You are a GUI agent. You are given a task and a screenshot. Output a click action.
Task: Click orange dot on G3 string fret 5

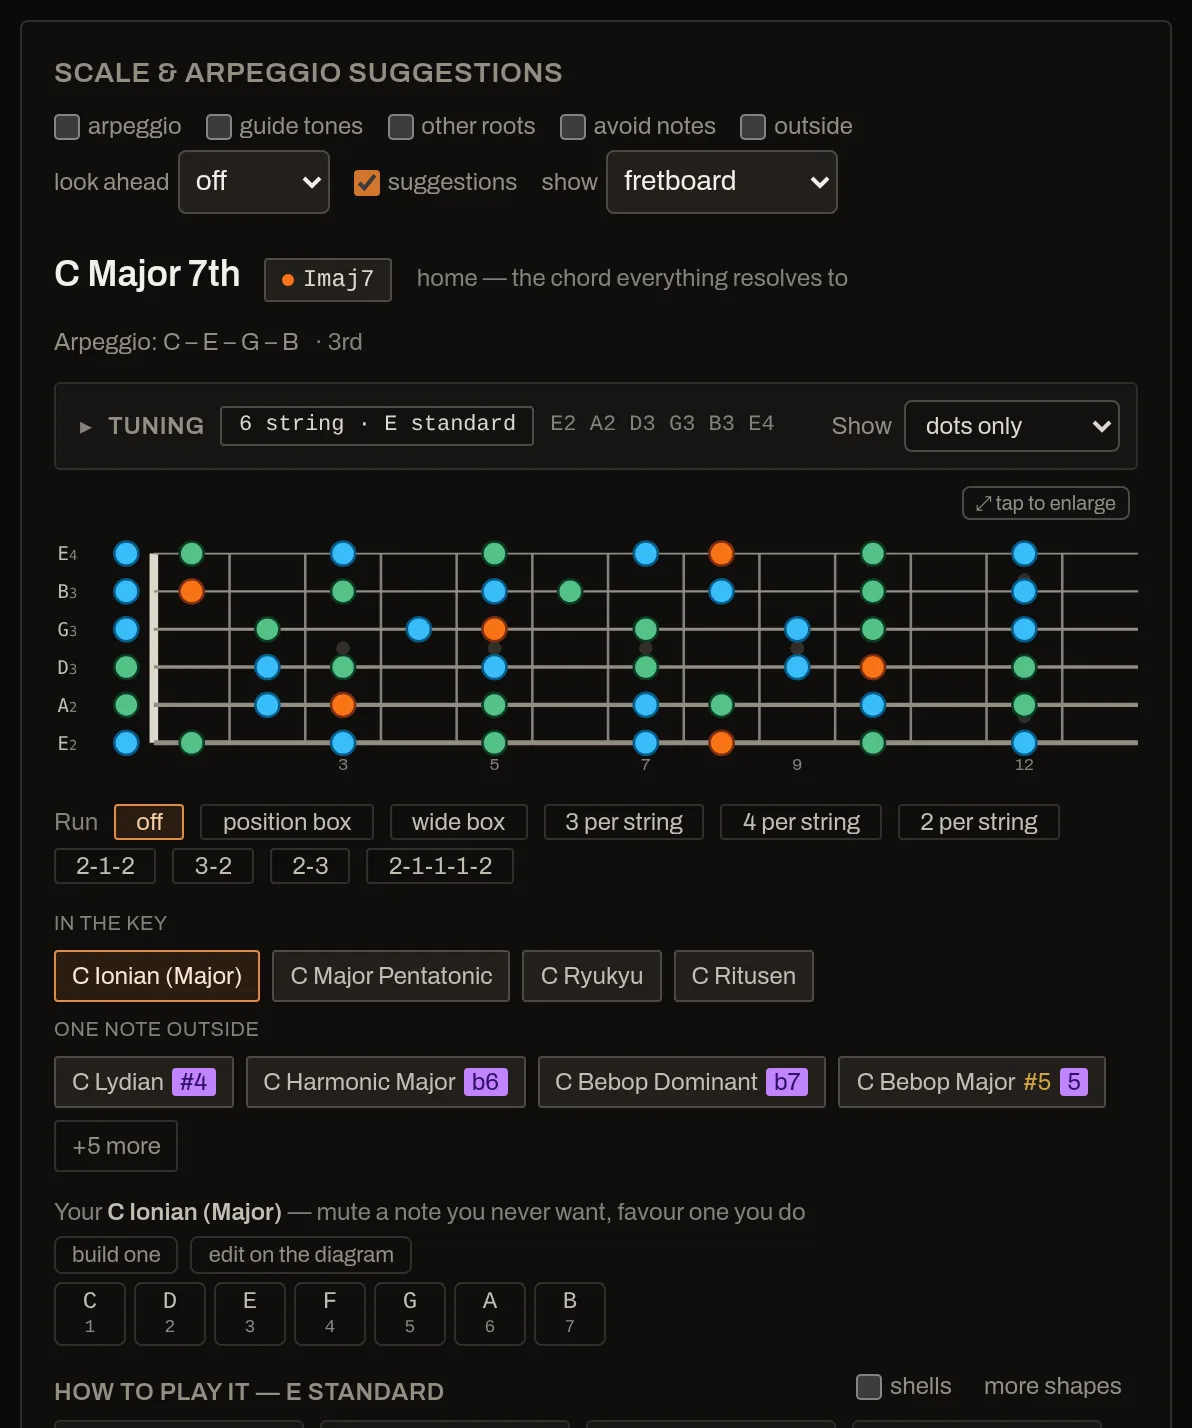tap(494, 630)
